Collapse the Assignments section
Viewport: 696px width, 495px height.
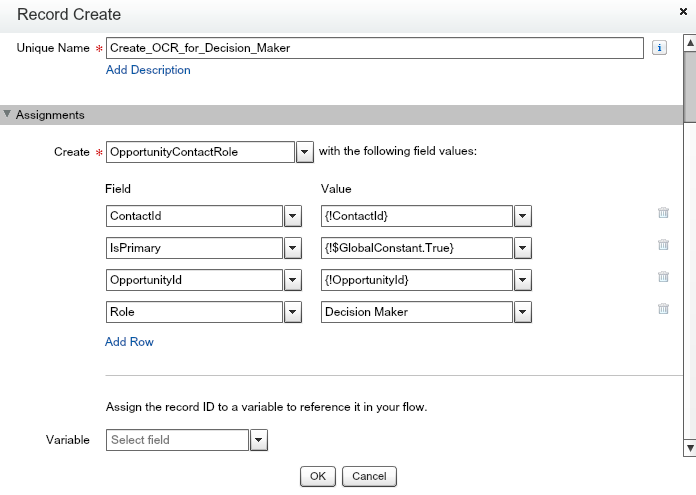9,115
